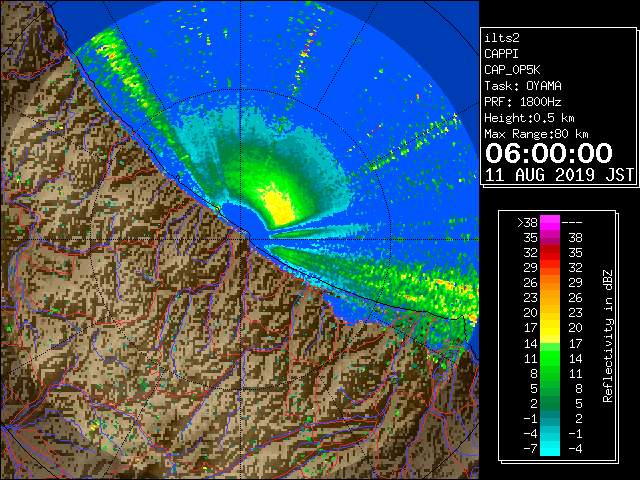Click the 'PRF: 1800Hz' line
Viewport: 640px width, 480px height.
tap(523, 102)
